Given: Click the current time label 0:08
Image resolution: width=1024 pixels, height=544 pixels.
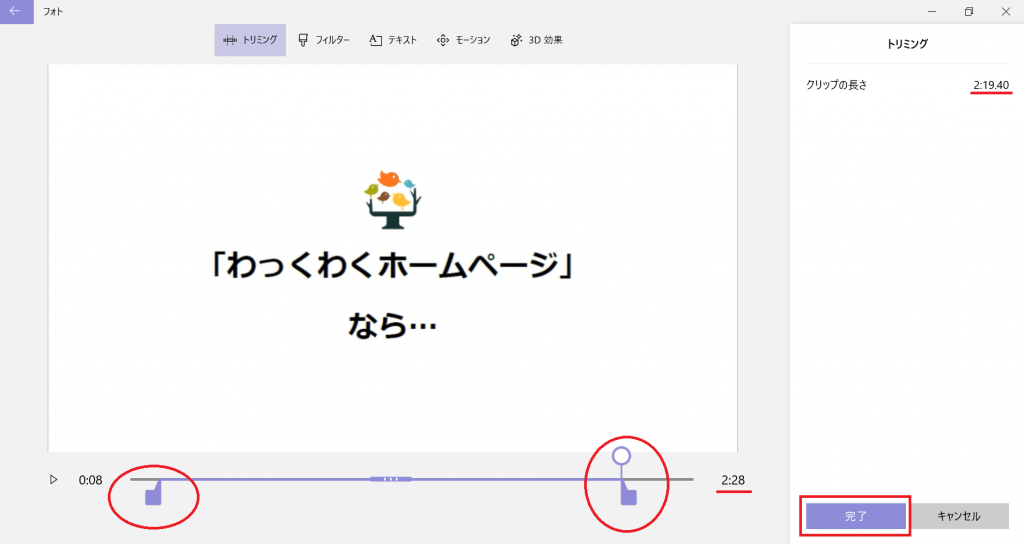Looking at the screenshot, I should [90, 480].
